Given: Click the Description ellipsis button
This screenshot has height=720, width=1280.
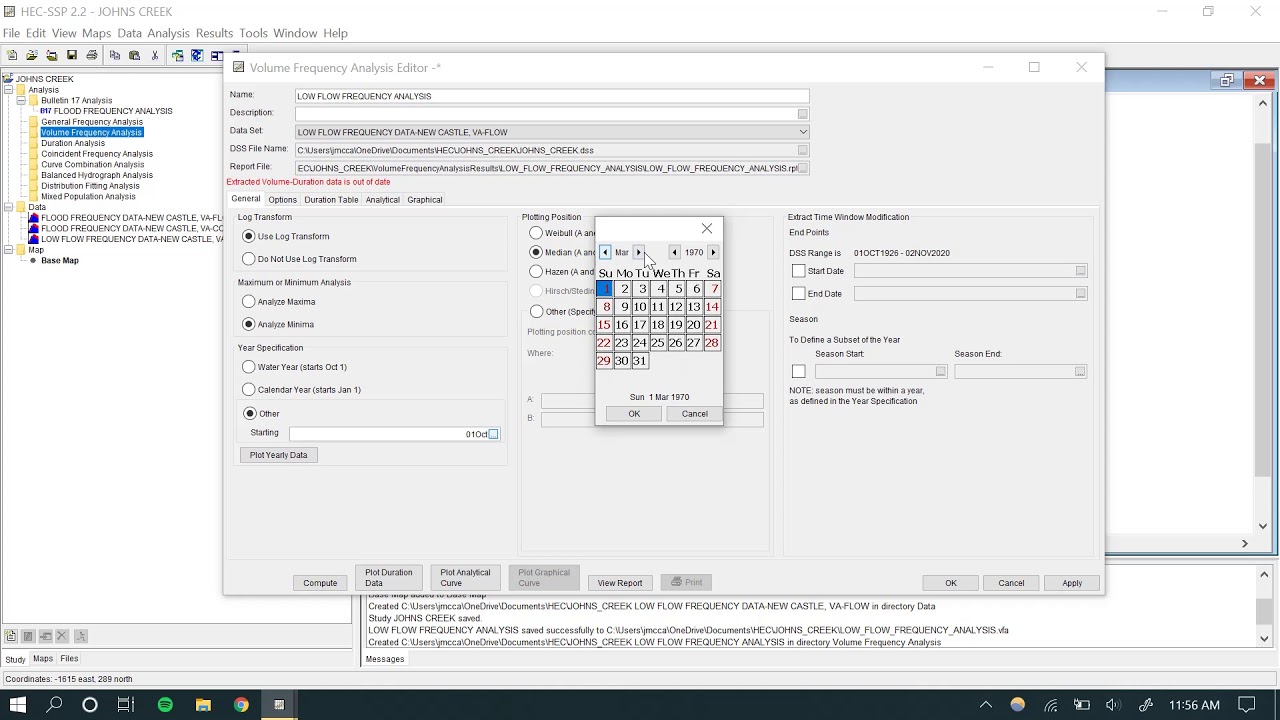Looking at the screenshot, I should 802,114.
